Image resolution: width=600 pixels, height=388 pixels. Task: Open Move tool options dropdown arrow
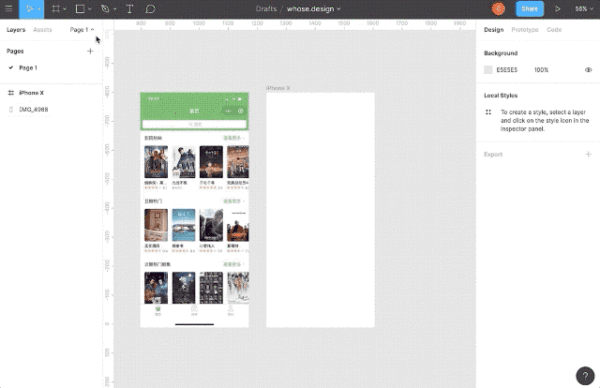[x=39, y=9]
